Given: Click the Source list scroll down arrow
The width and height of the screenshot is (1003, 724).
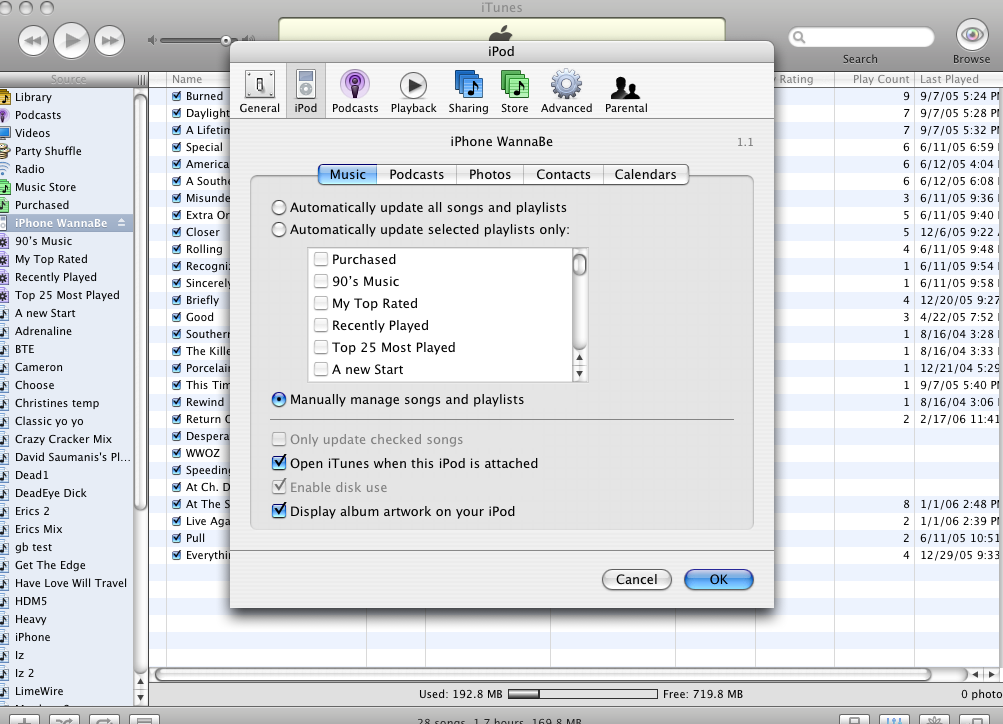Looking at the screenshot, I should click(141, 697).
